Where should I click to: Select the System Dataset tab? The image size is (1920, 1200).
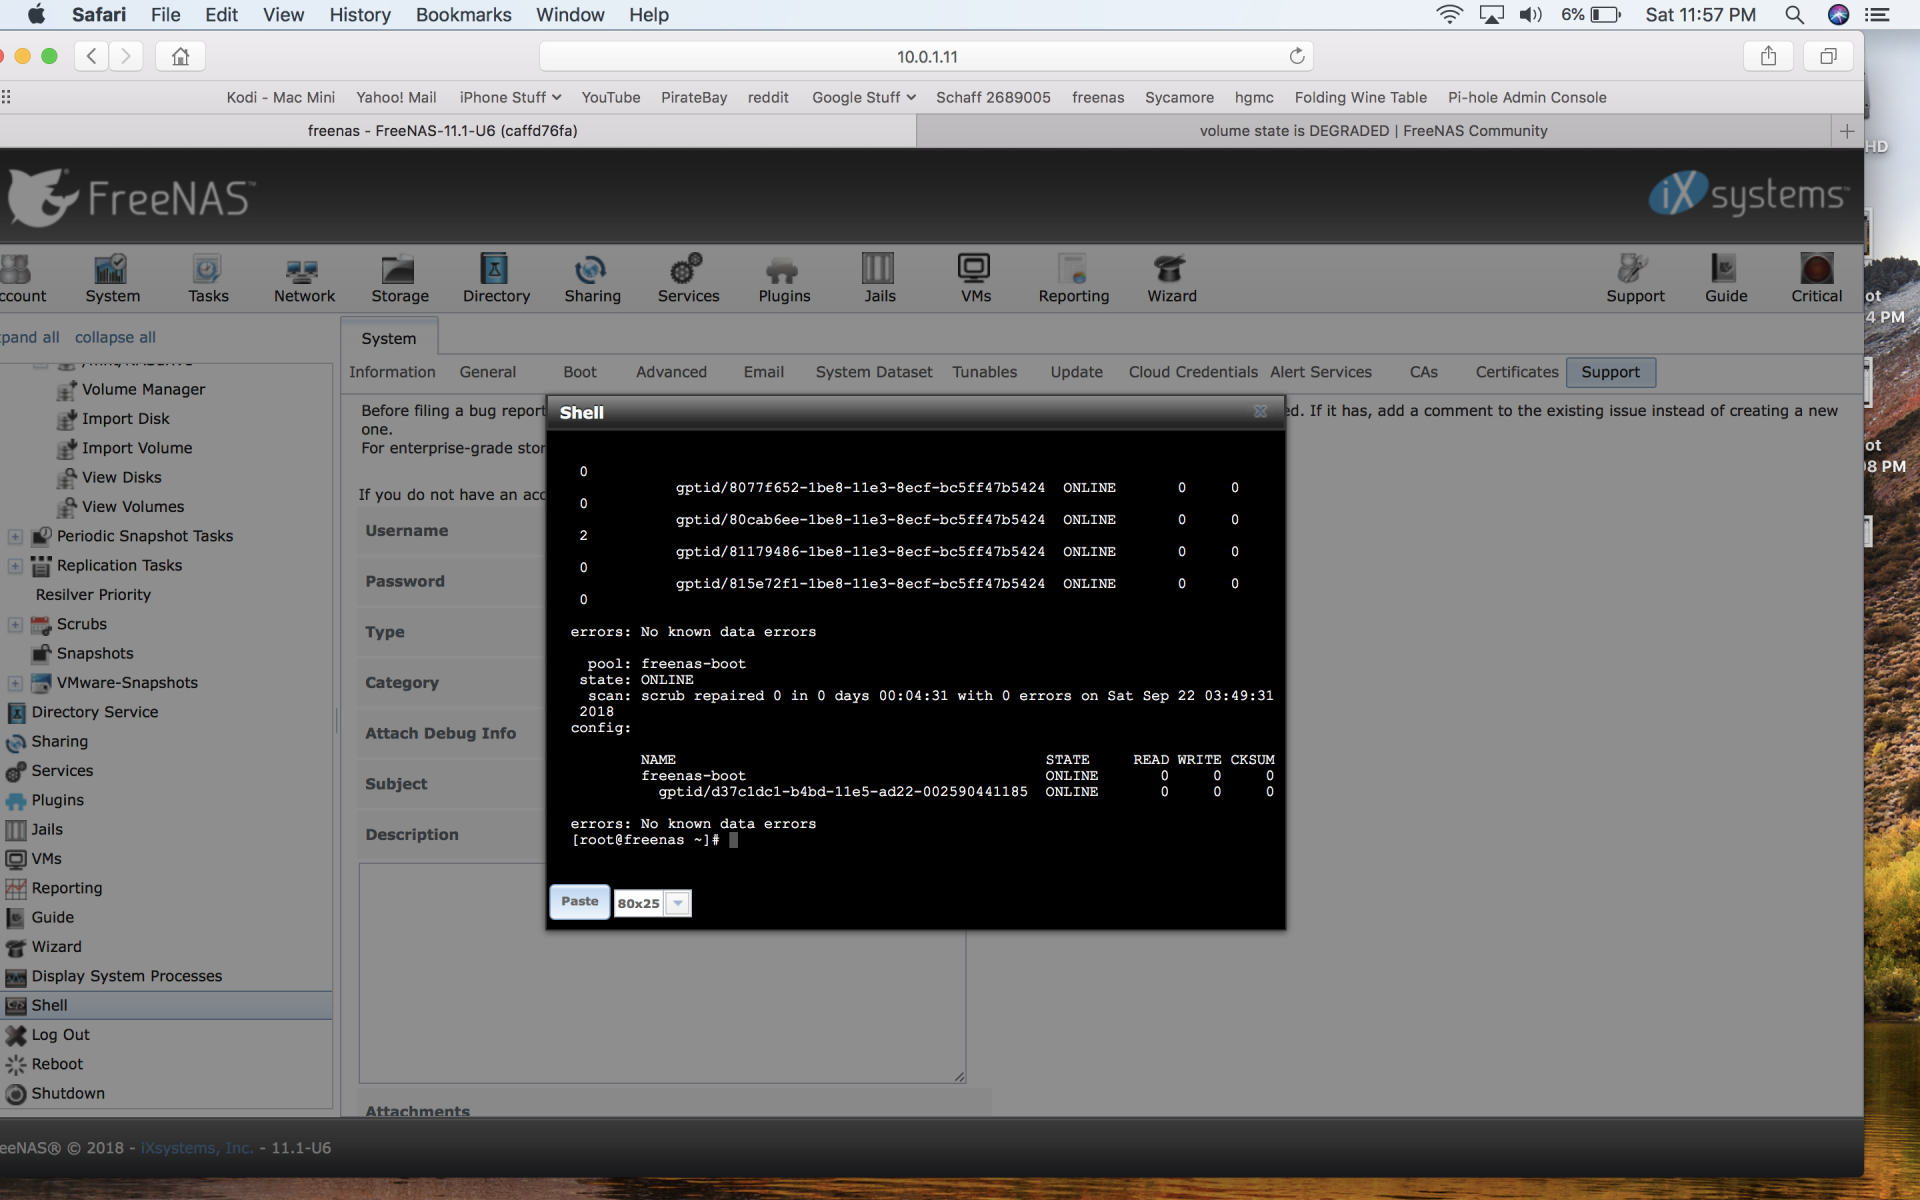pyautogui.click(x=873, y=372)
